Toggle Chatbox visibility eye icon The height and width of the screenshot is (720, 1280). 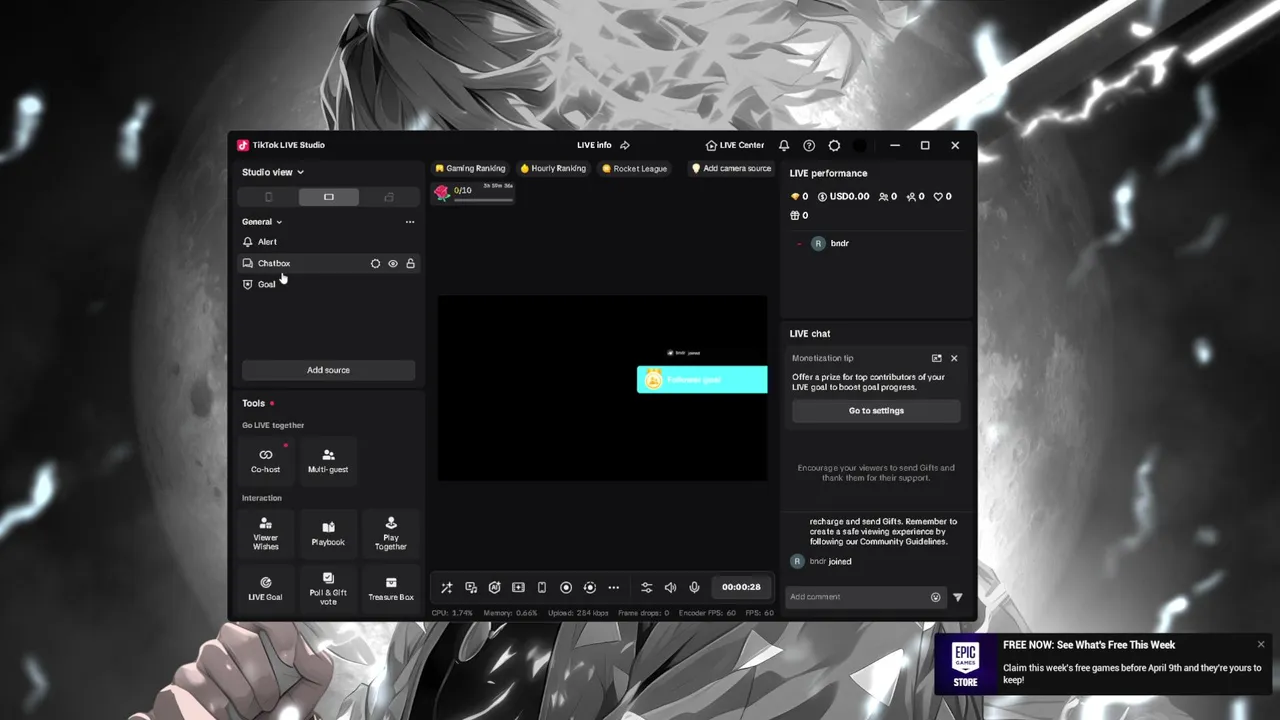(x=393, y=263)
